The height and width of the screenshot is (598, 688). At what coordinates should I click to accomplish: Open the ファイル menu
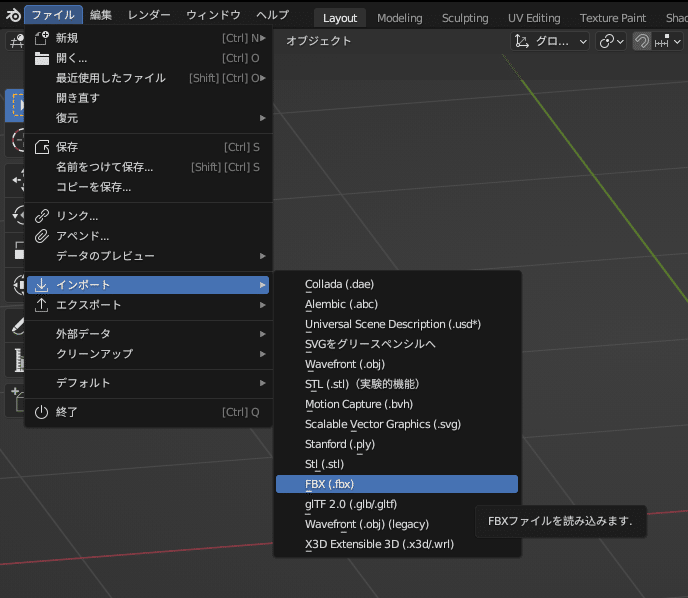pos(53,15)
